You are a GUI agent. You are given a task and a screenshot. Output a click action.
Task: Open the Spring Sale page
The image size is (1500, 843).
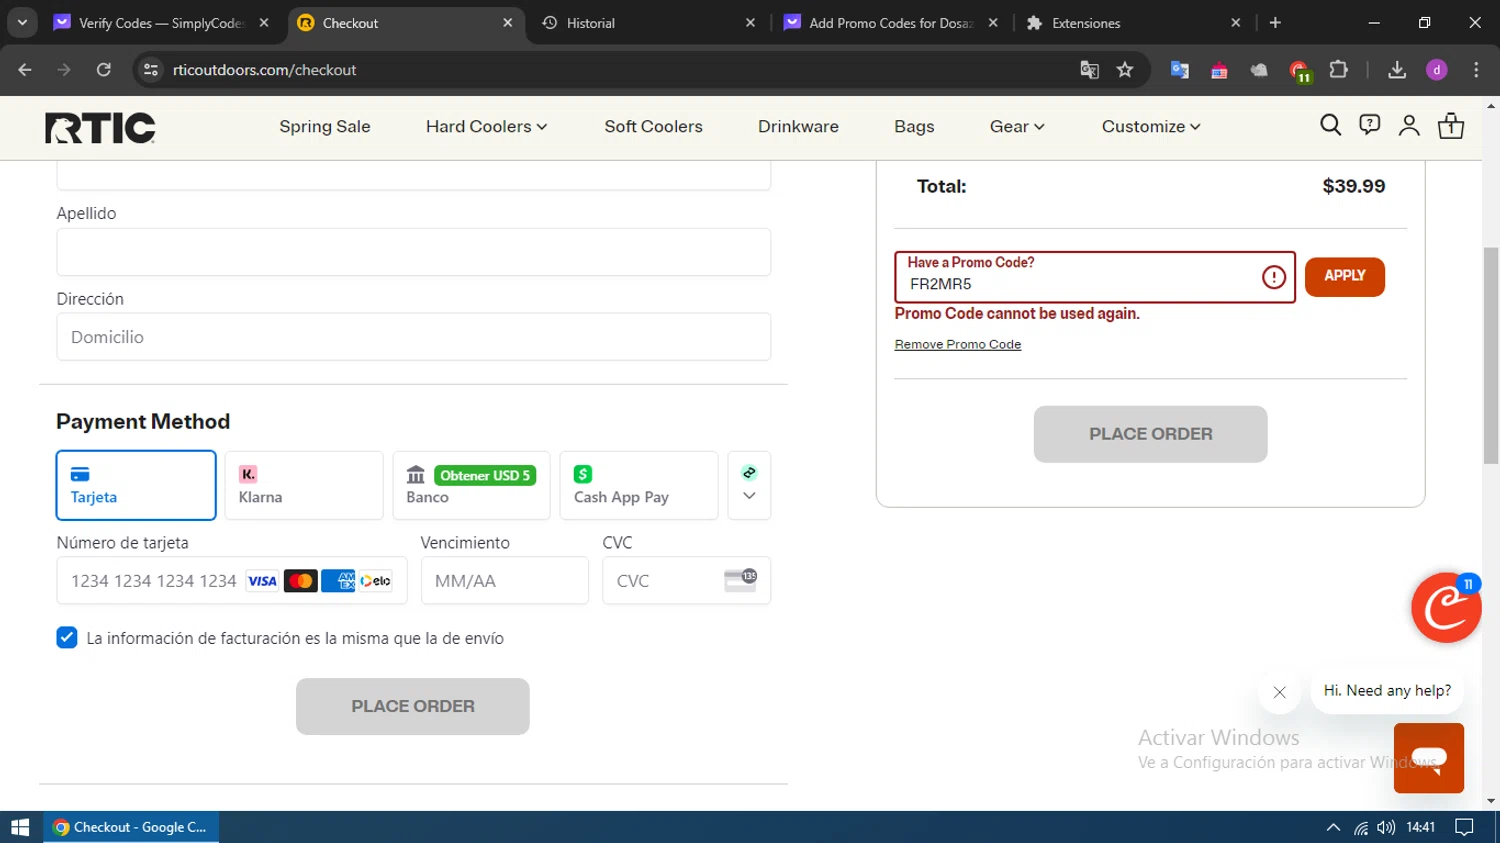click(325, 127)
